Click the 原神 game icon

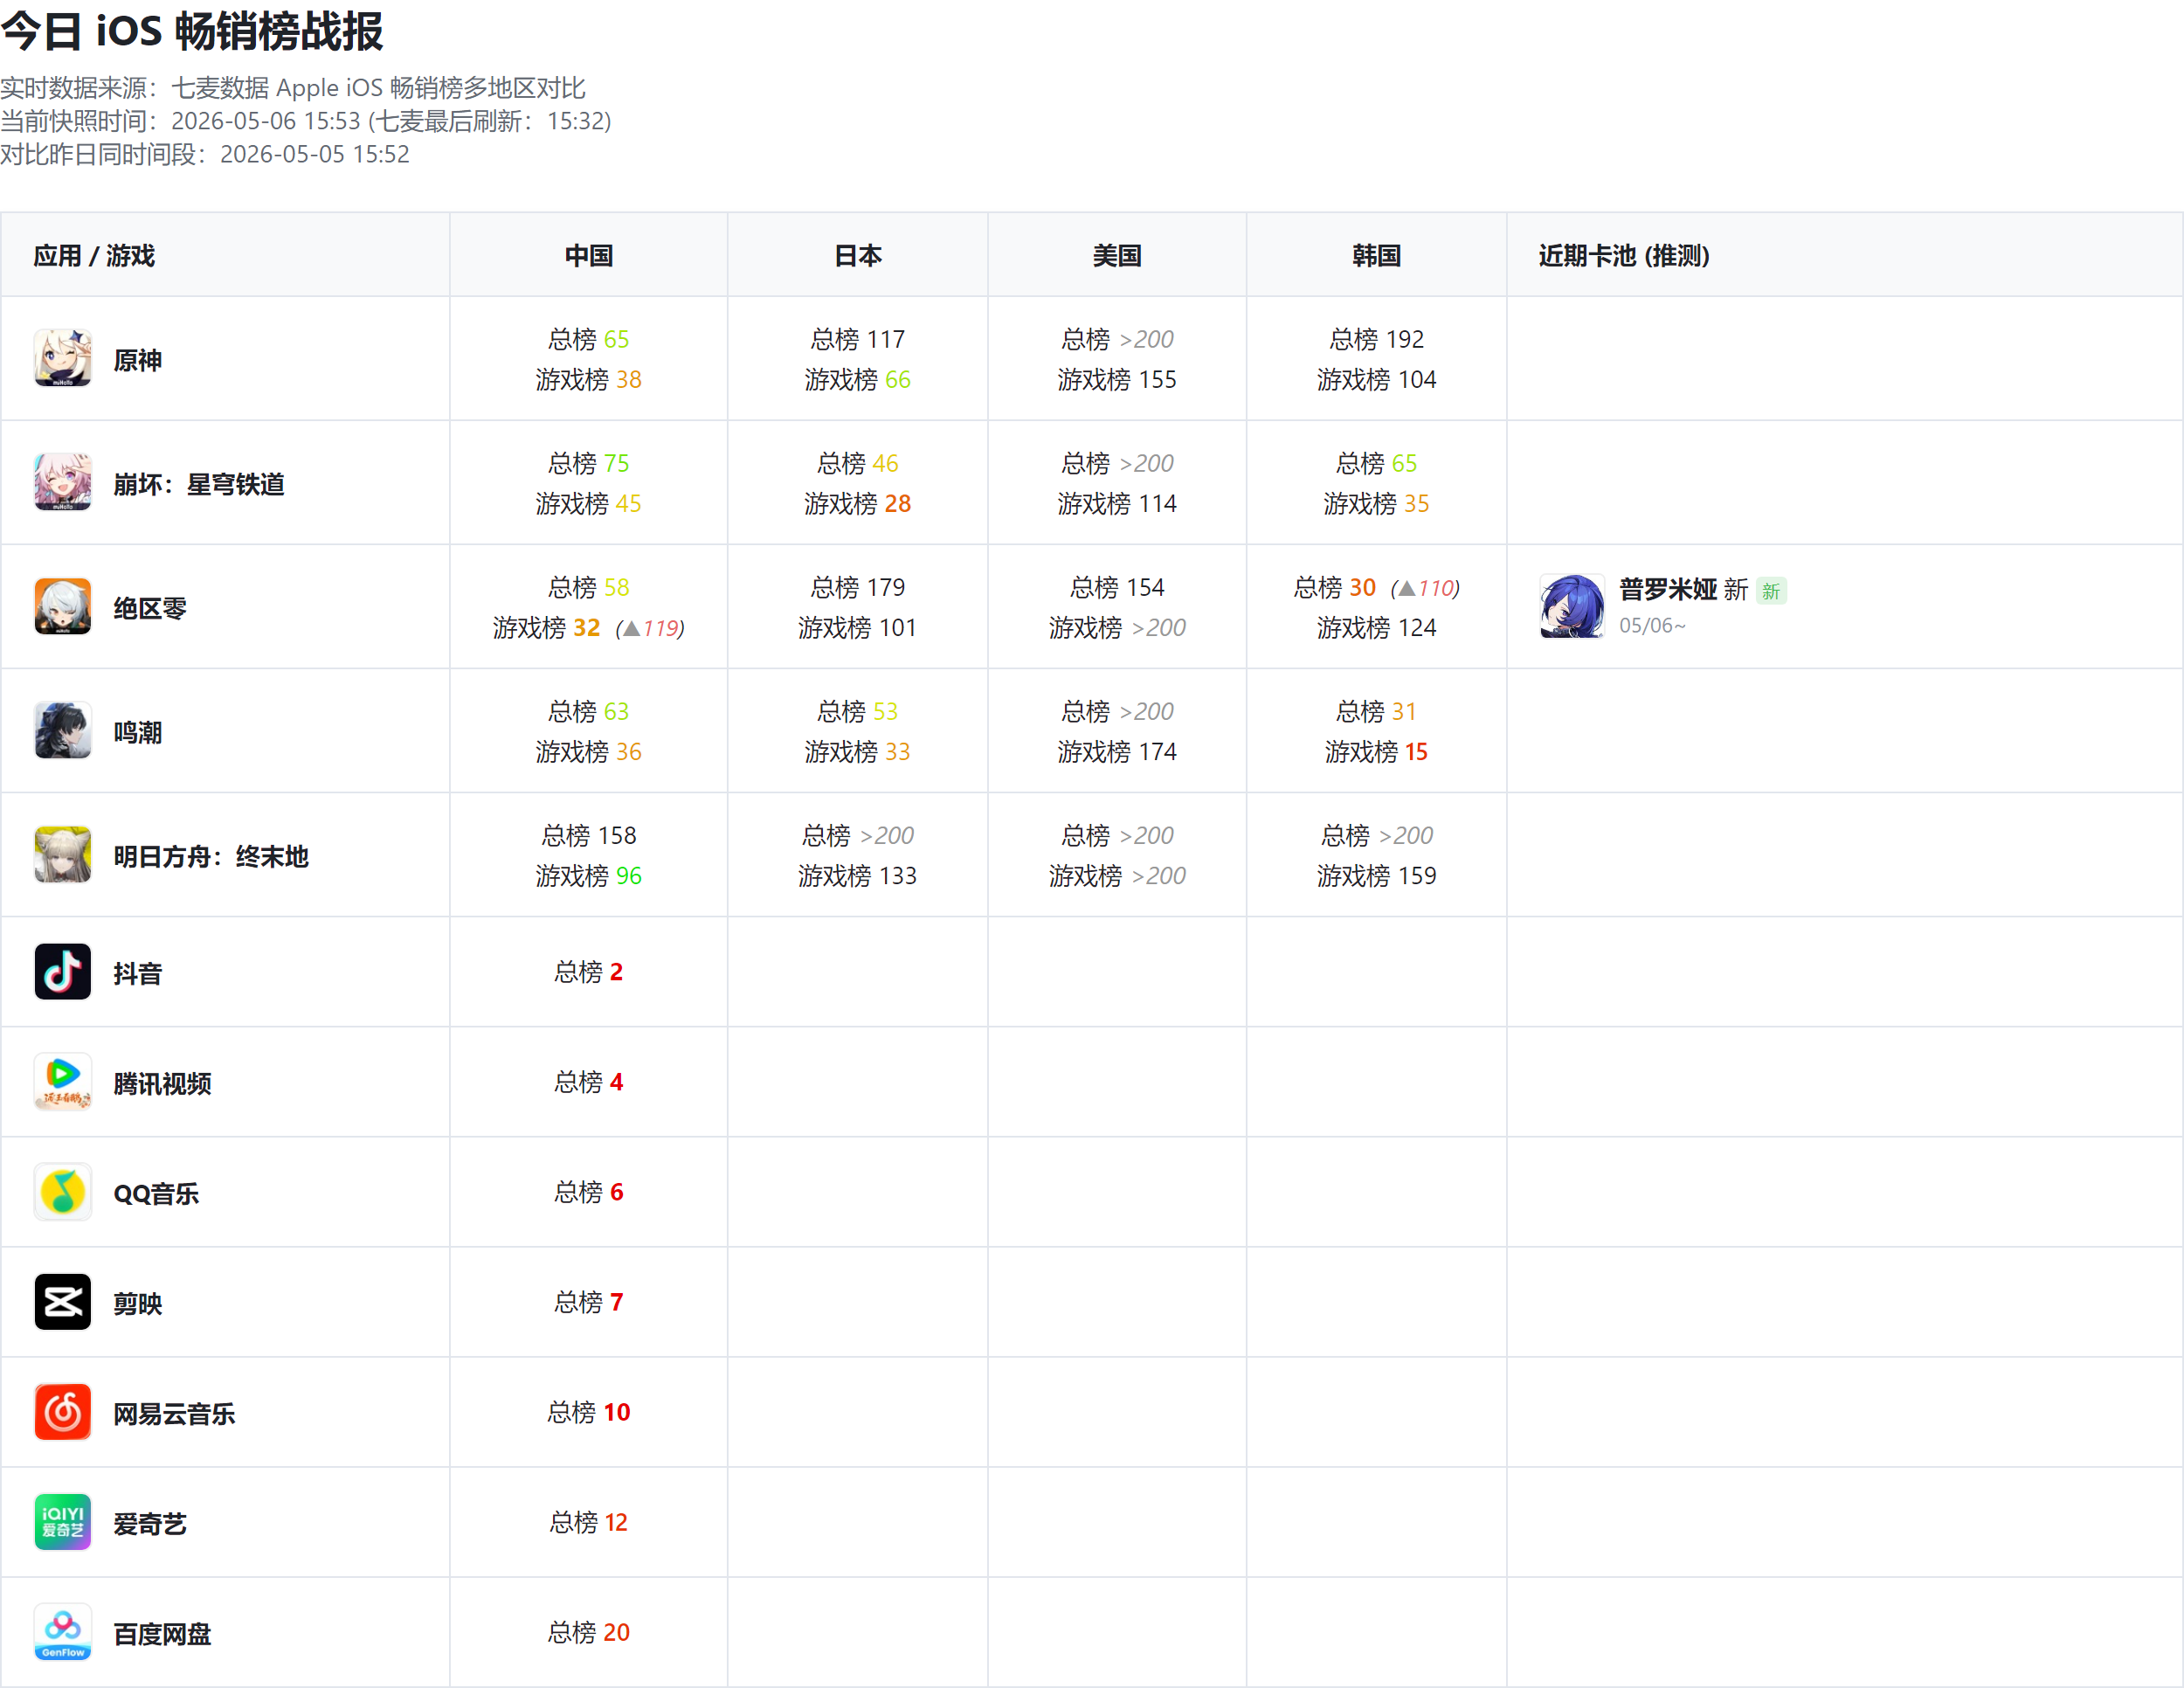(63, 358)
